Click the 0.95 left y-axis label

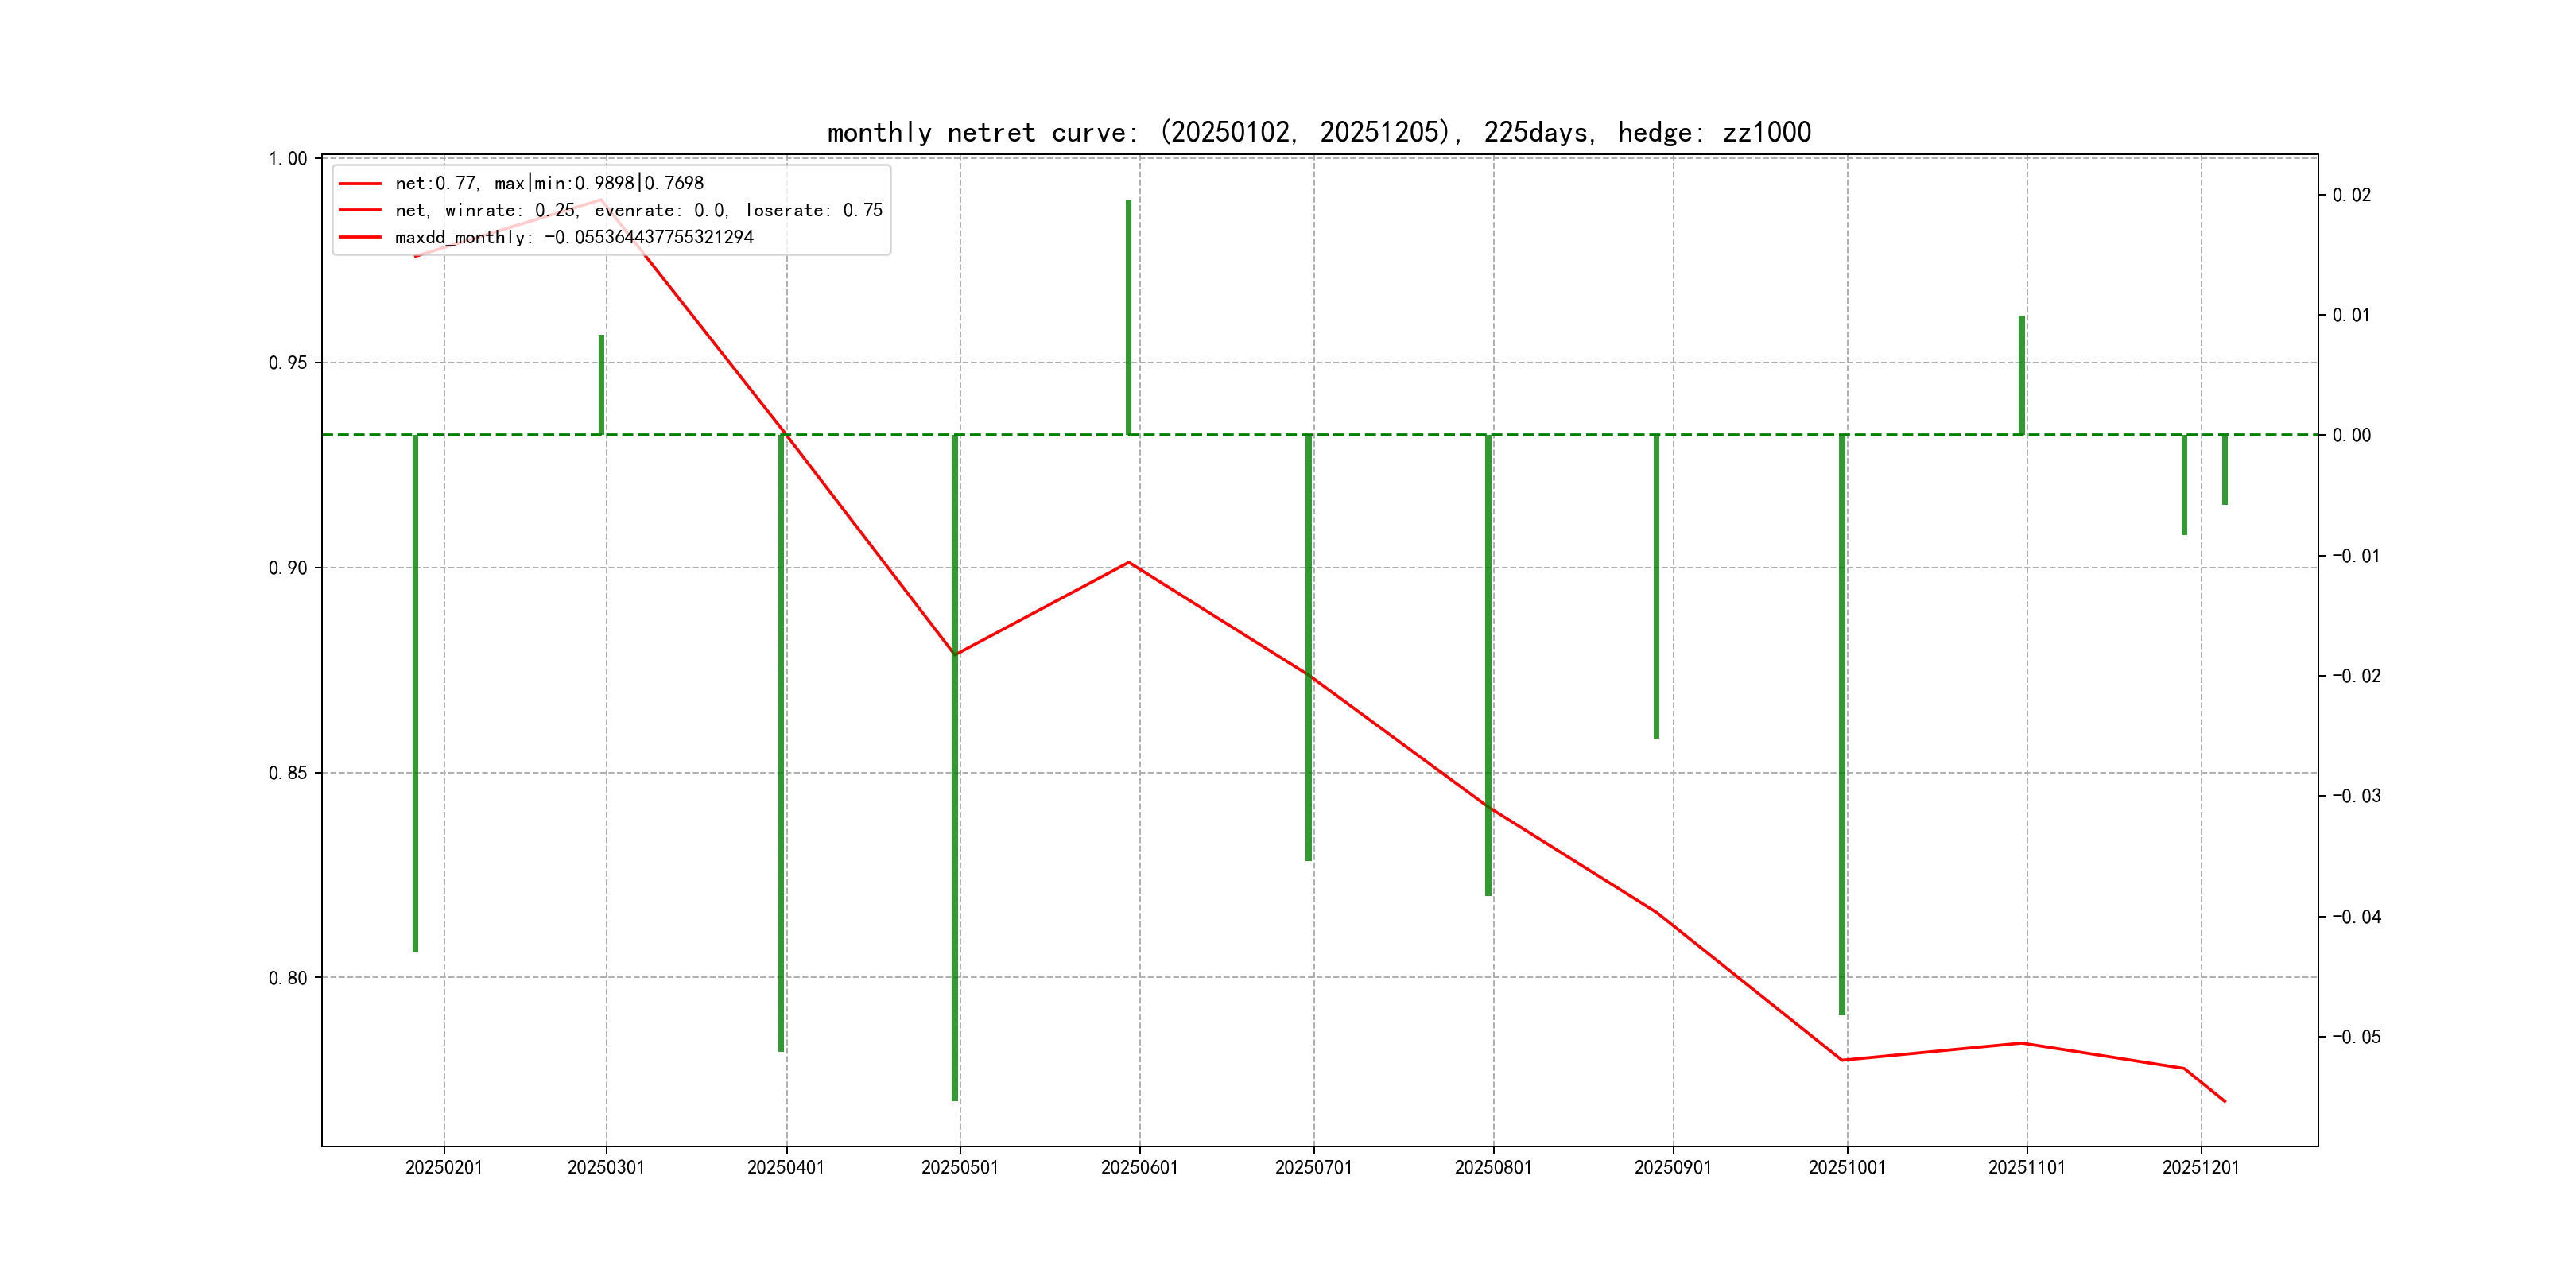(288, 363)
